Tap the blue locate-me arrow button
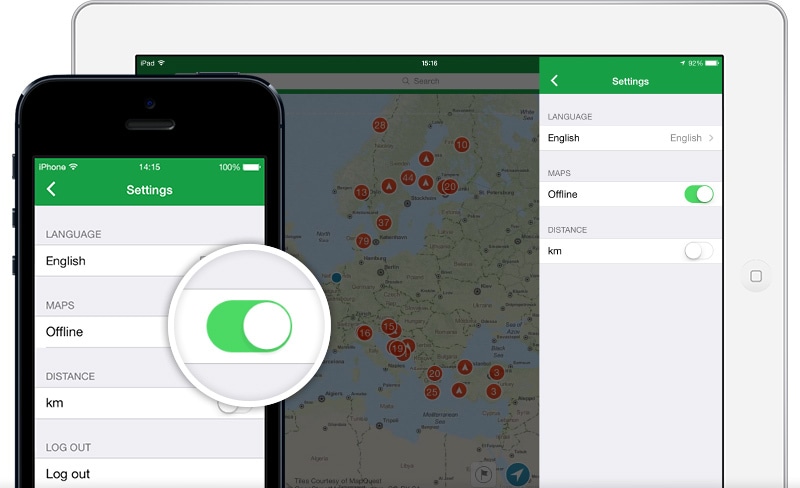 coord(518,475)
